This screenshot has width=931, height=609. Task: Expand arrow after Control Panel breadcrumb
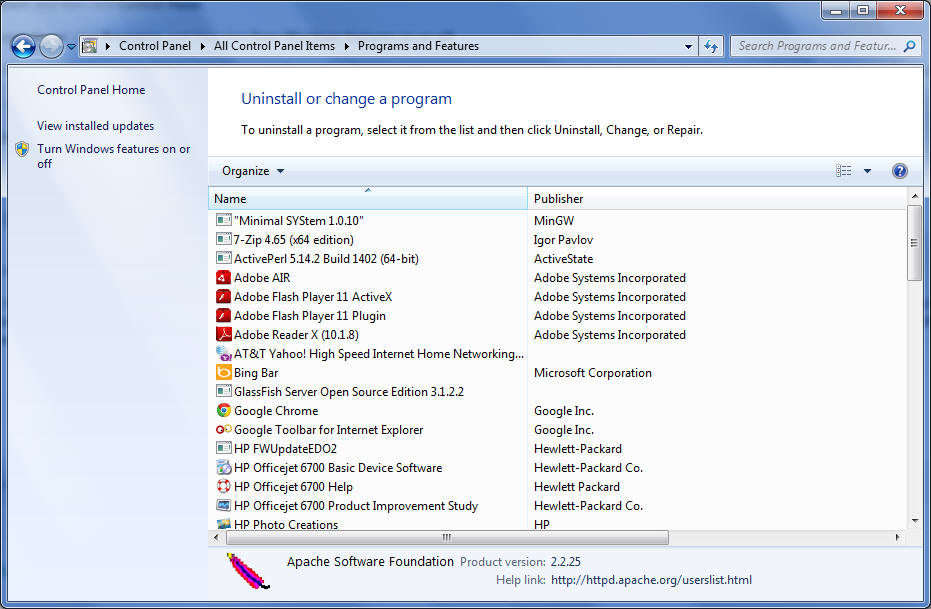click(202, 46)
